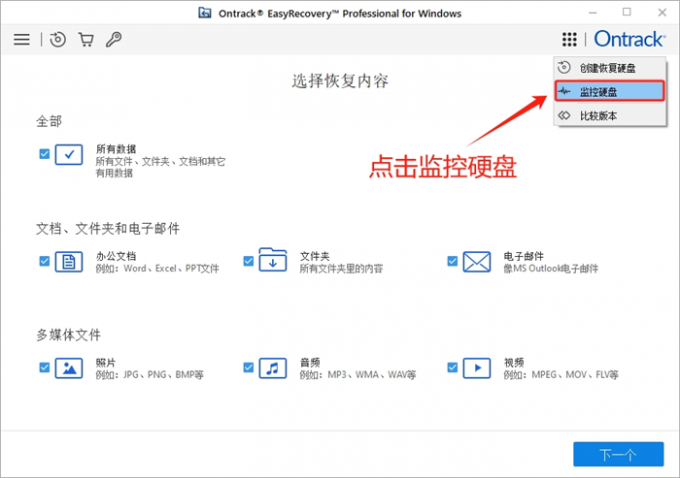Toggle the 电子邮件 checkbox

point(452,261)
